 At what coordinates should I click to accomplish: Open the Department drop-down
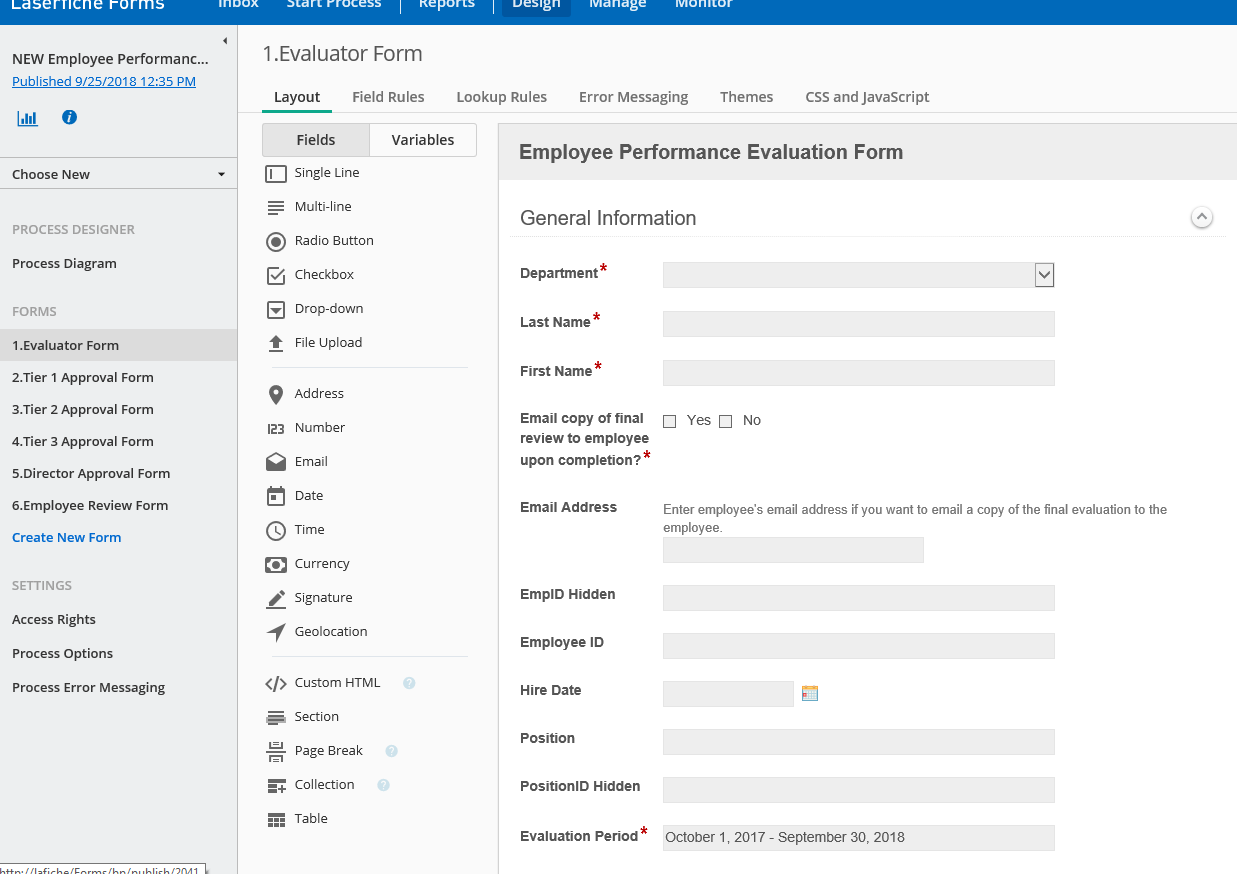[1044, 275]
